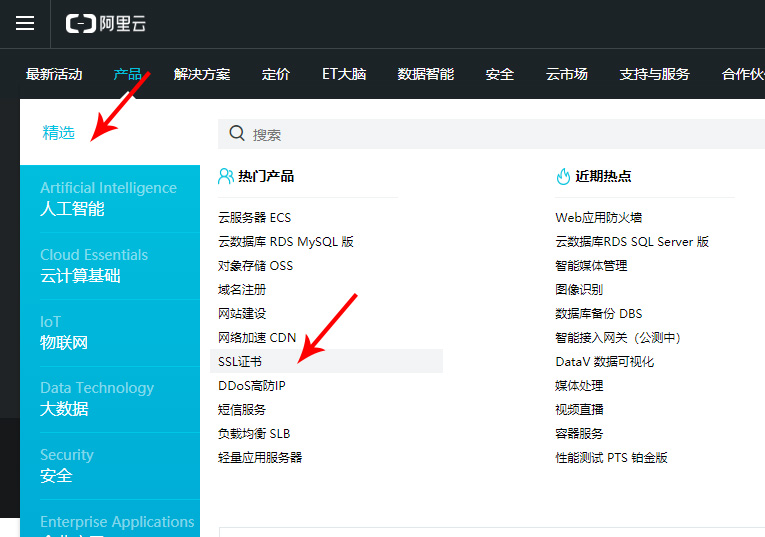Open Web应用防火墙 link
Image resolution: width=765 pixels, height=537 pixels.
click(599, 218)
